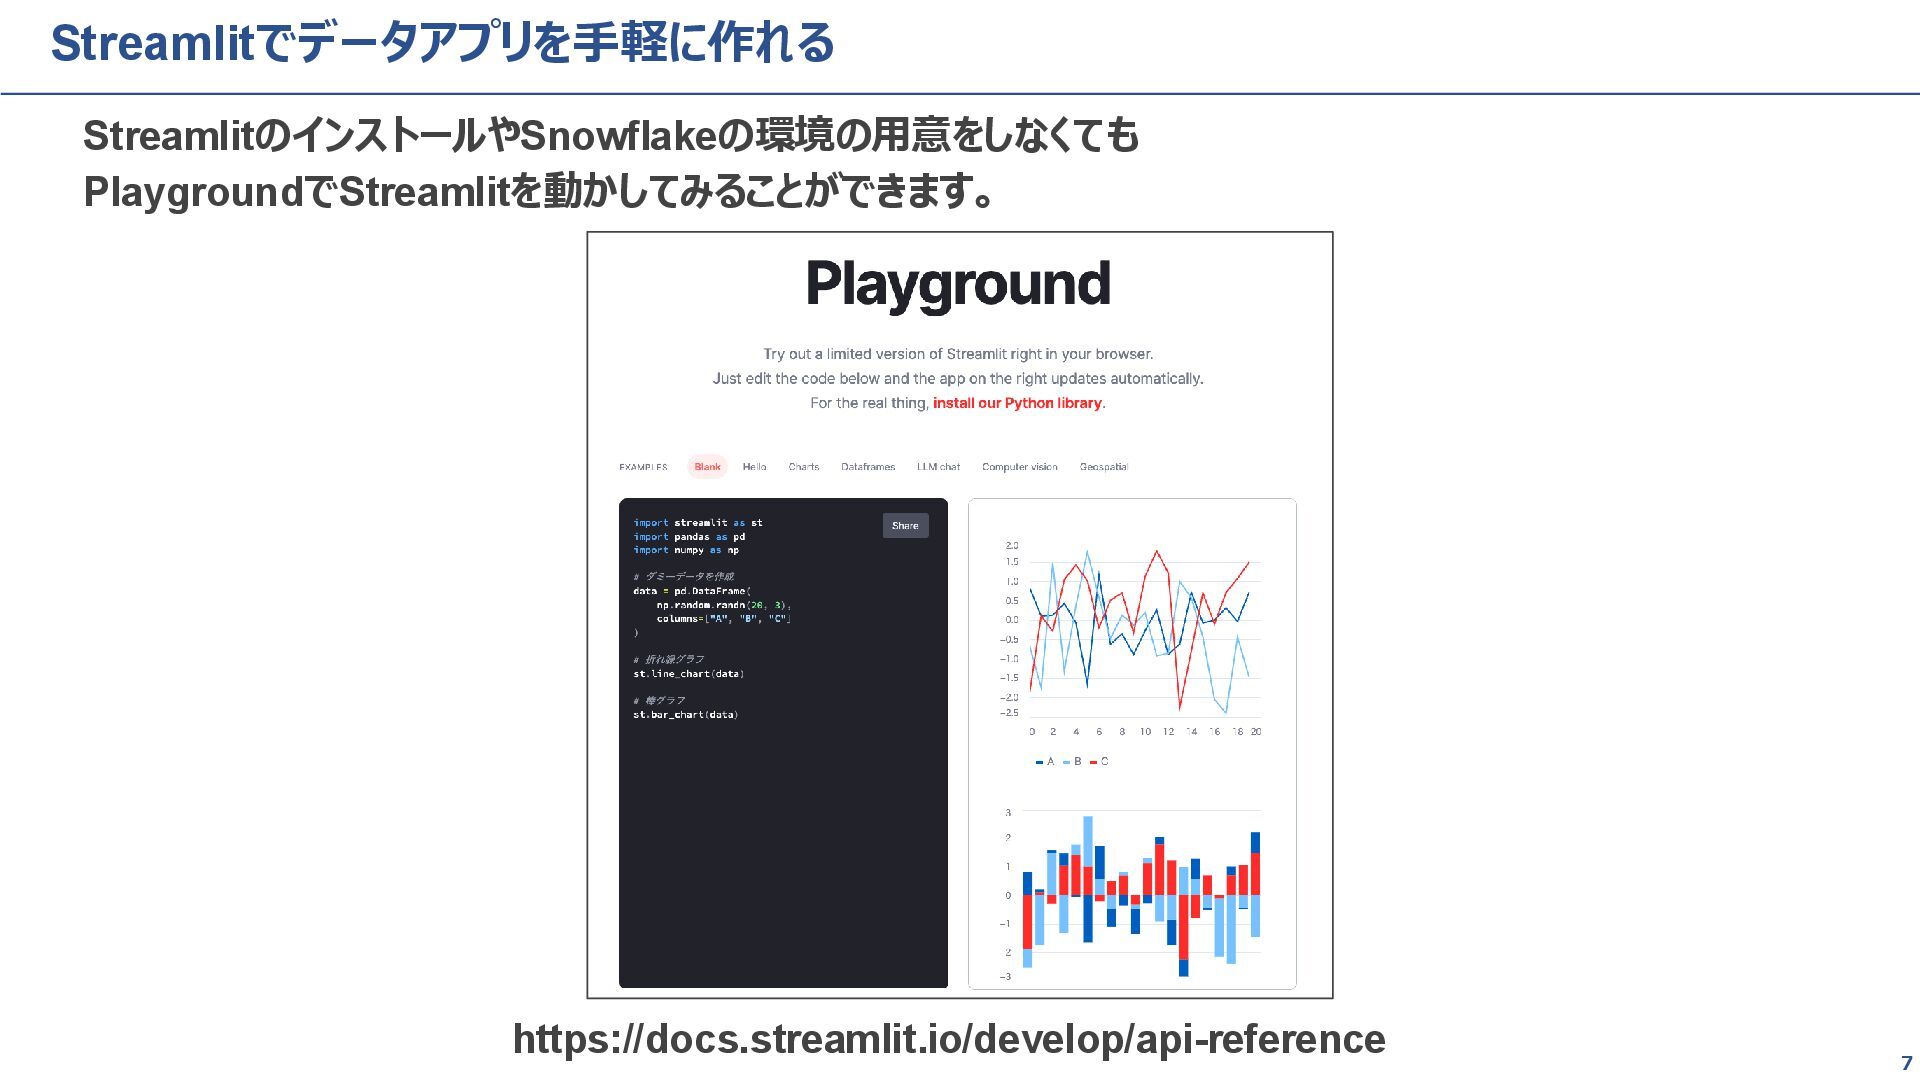Select the Computer vision example
Viewport: 1920px width, 1080px height.
tap(1019, 467)
